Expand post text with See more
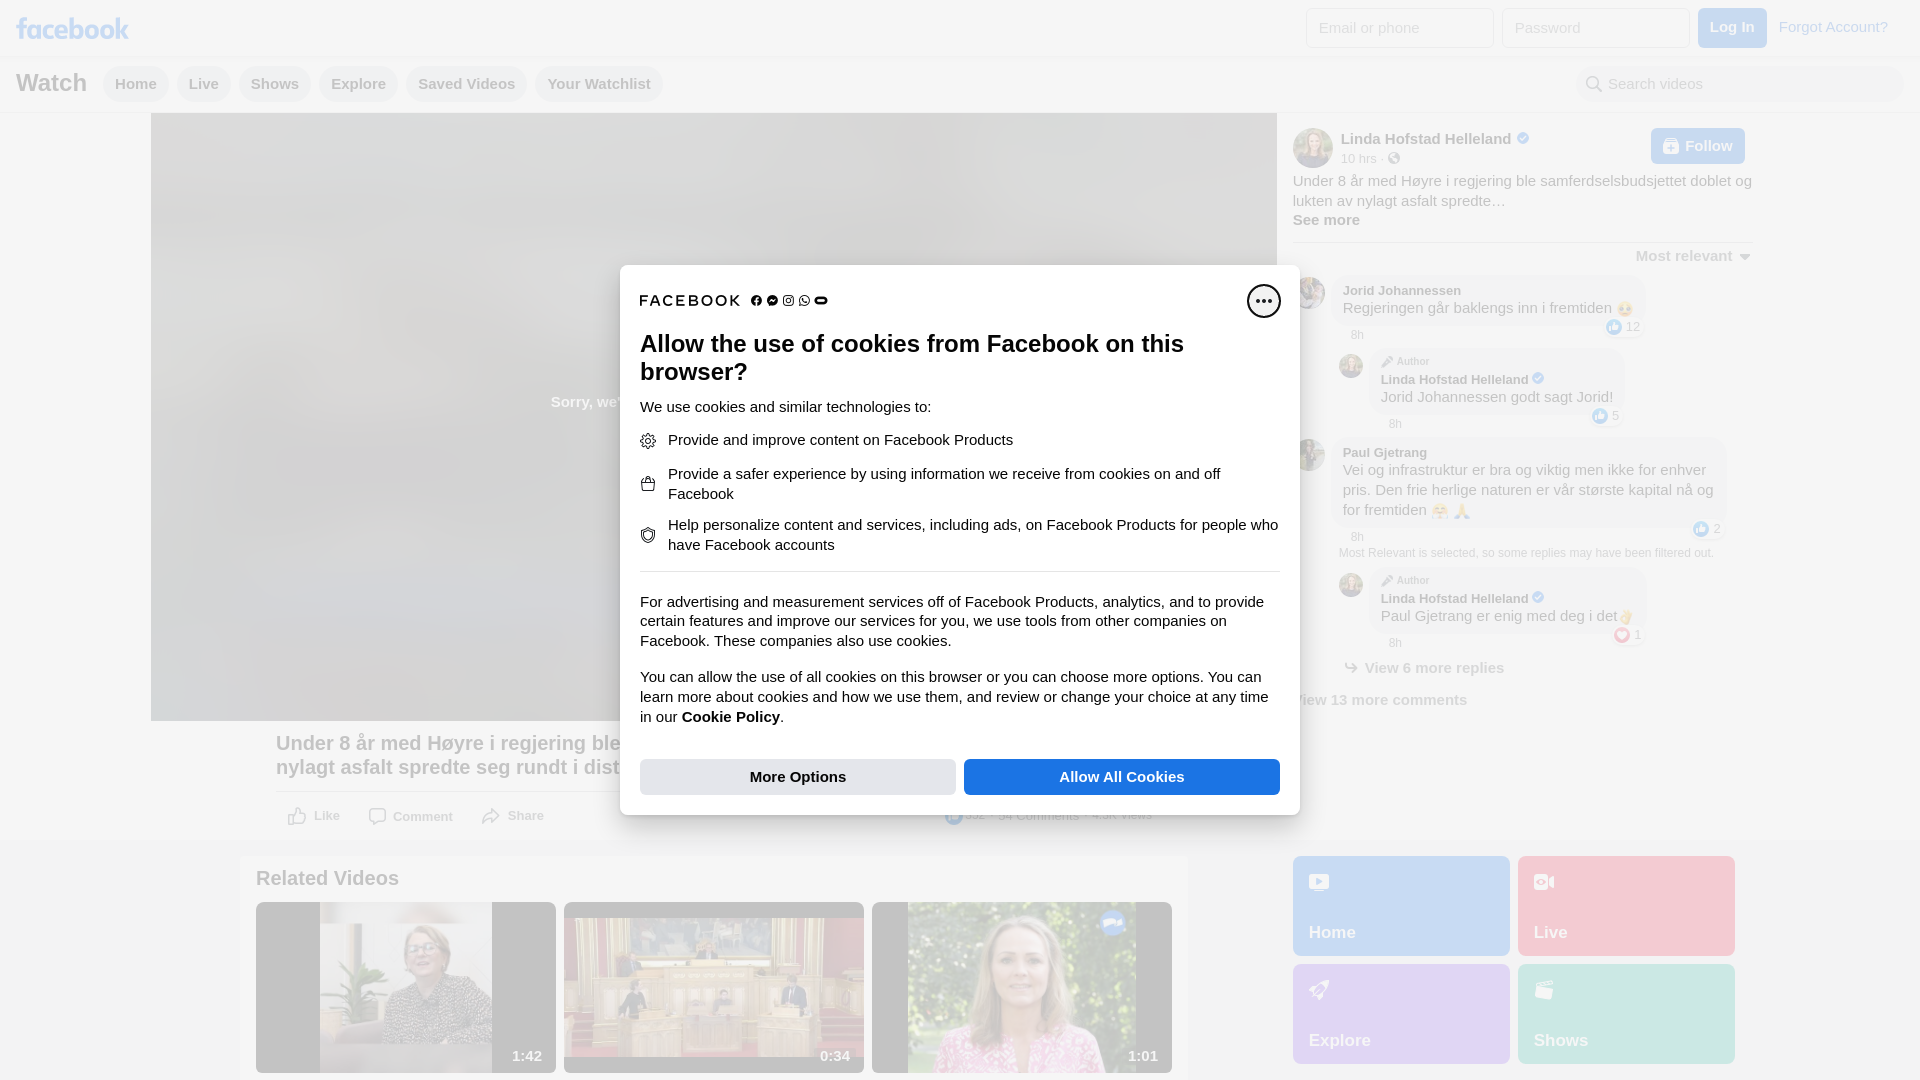 (1325, 220)
